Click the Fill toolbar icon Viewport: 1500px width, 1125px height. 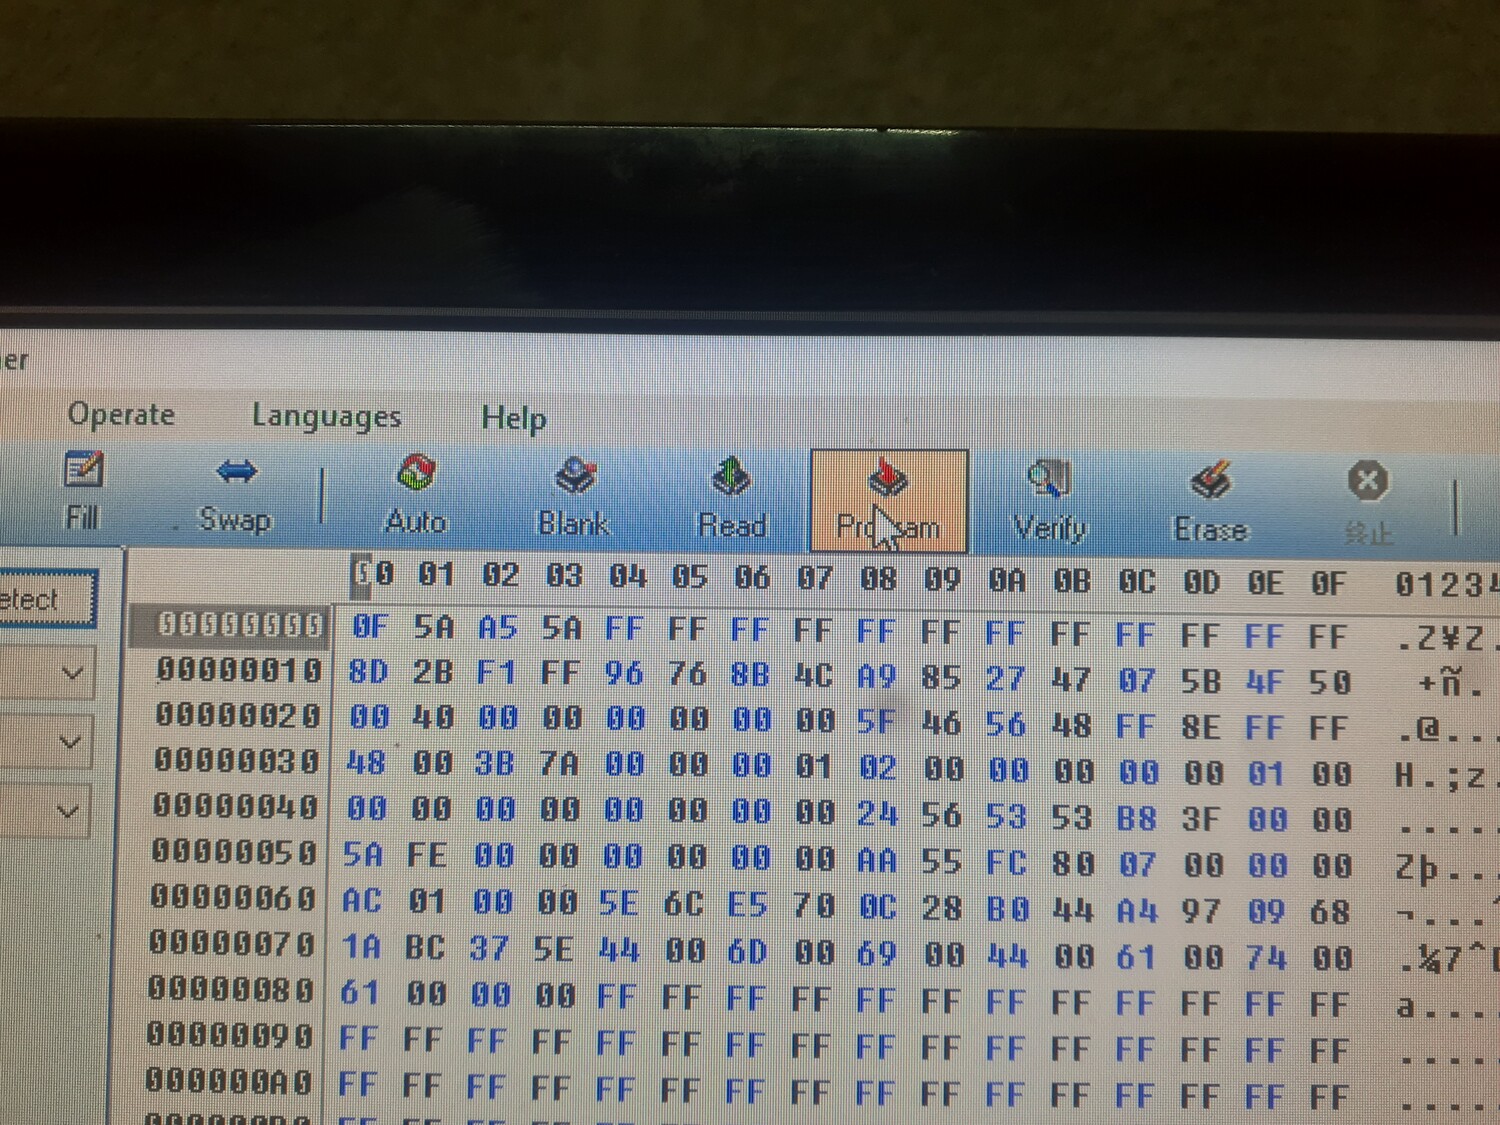coord(83,490)
